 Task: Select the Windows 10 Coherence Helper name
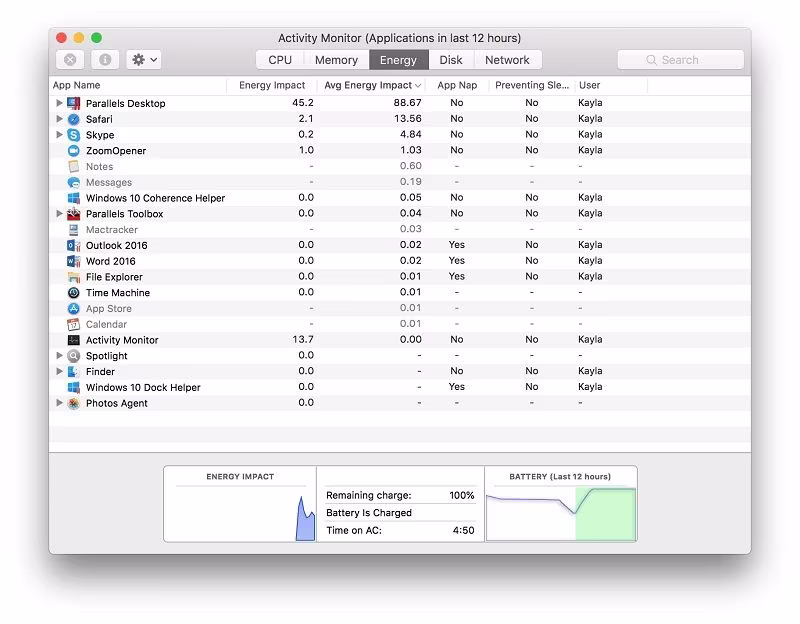(155, 198)
